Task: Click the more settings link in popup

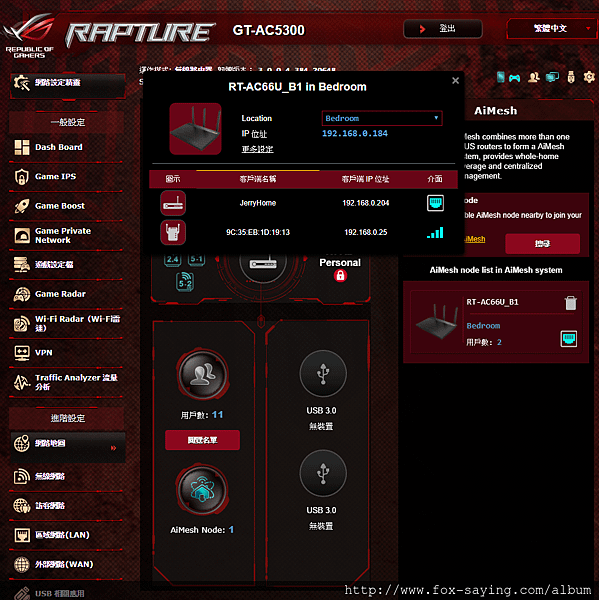Action: pos(257,149)
